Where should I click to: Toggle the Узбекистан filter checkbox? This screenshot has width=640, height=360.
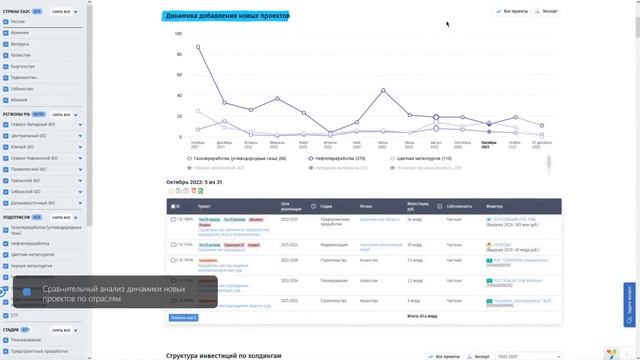(6, 89)
